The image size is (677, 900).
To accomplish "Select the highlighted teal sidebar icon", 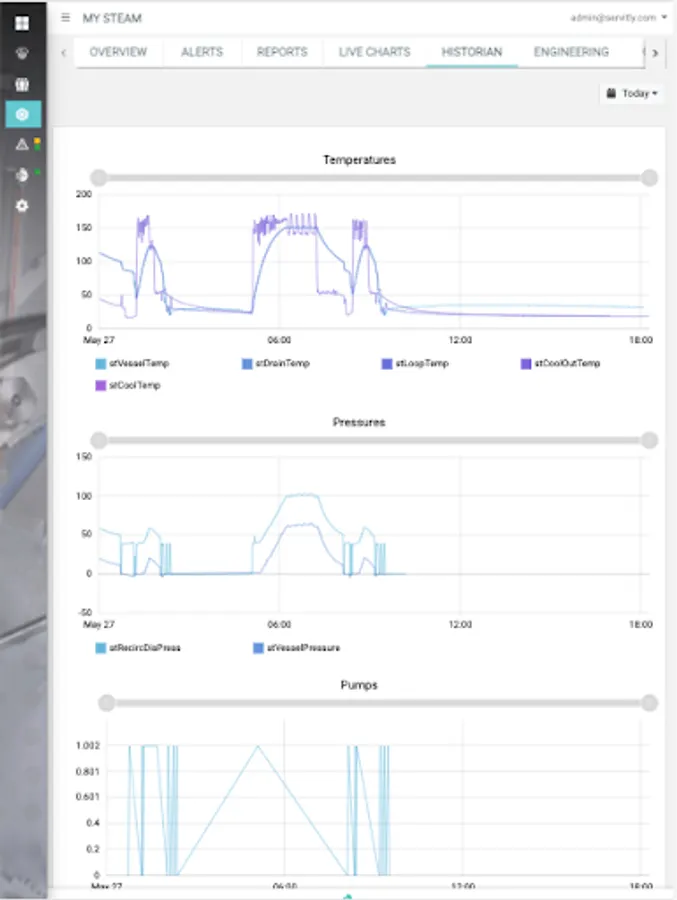I will 23,114.
